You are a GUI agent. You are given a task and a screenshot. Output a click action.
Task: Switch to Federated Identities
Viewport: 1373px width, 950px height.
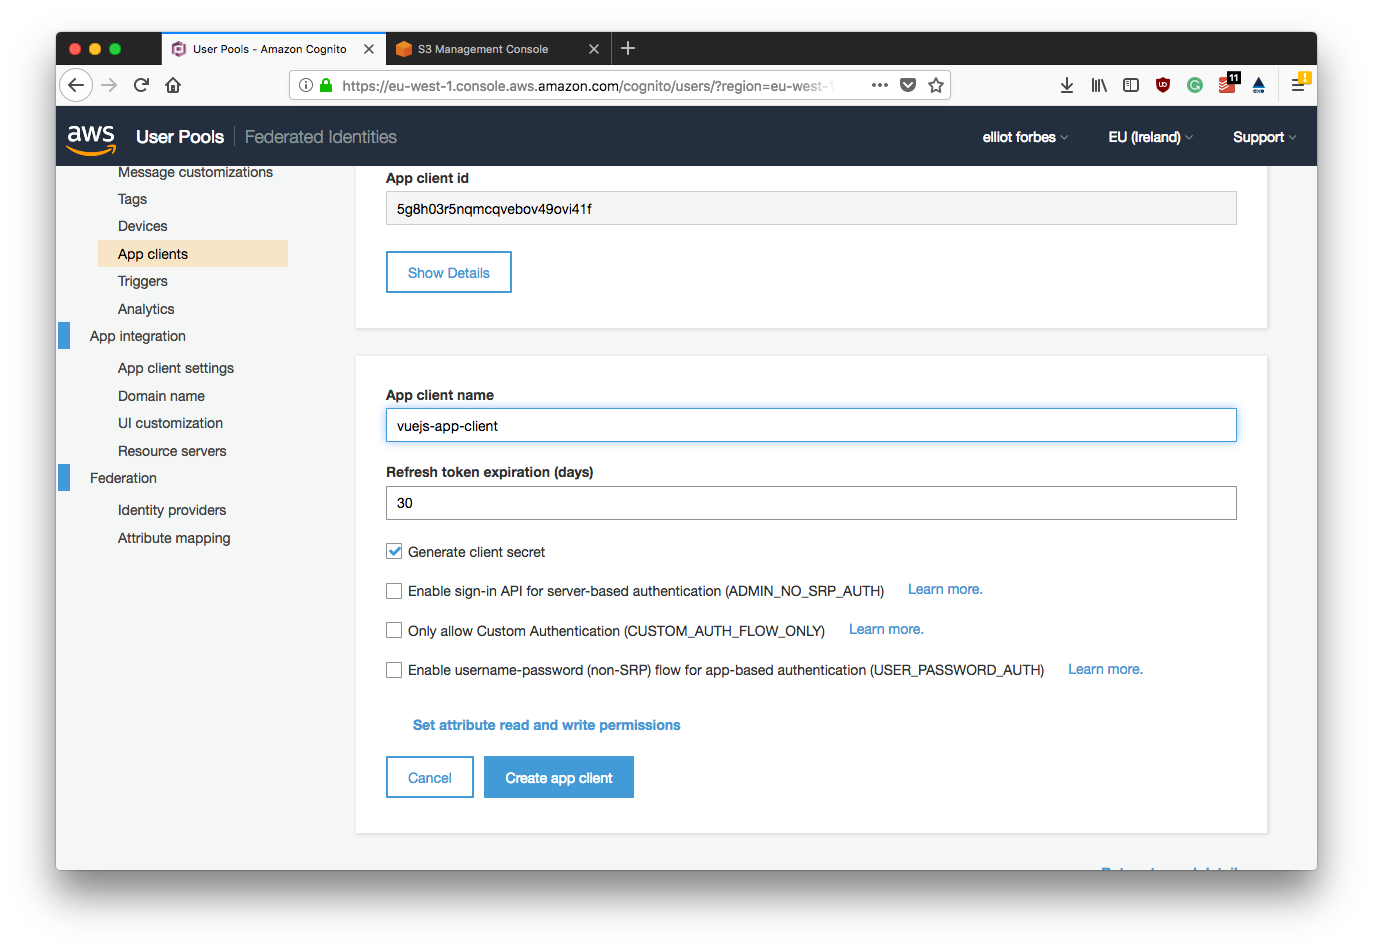click(x=321, y=137)
